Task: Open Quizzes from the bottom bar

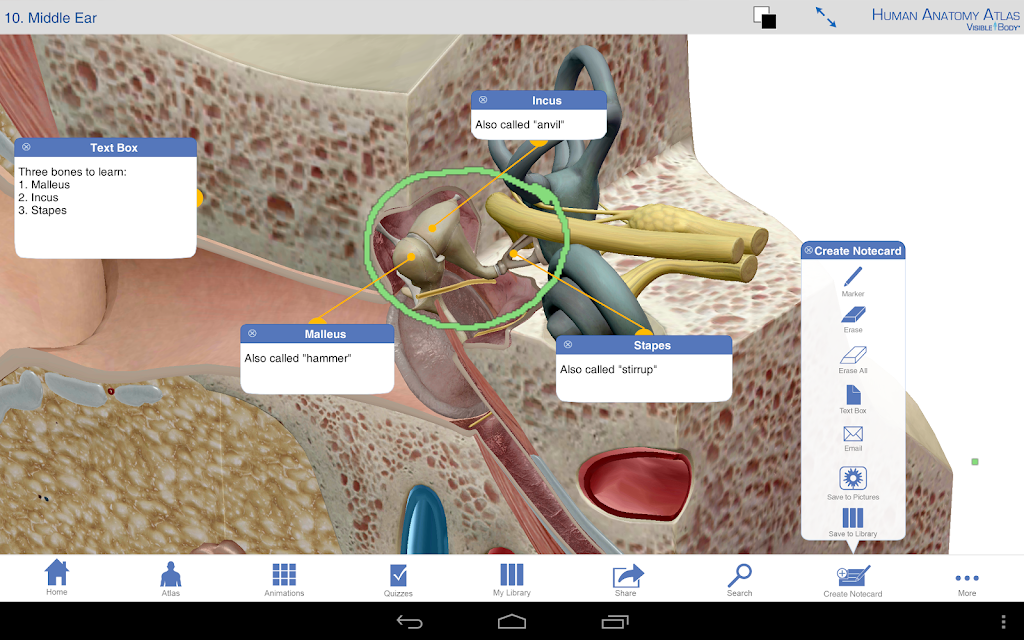Action: pyautogui.click(x=398, y=579)
